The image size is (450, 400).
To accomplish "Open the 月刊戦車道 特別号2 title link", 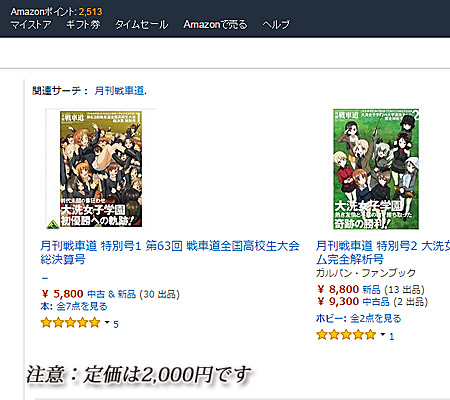I will [x=383, y=252].
